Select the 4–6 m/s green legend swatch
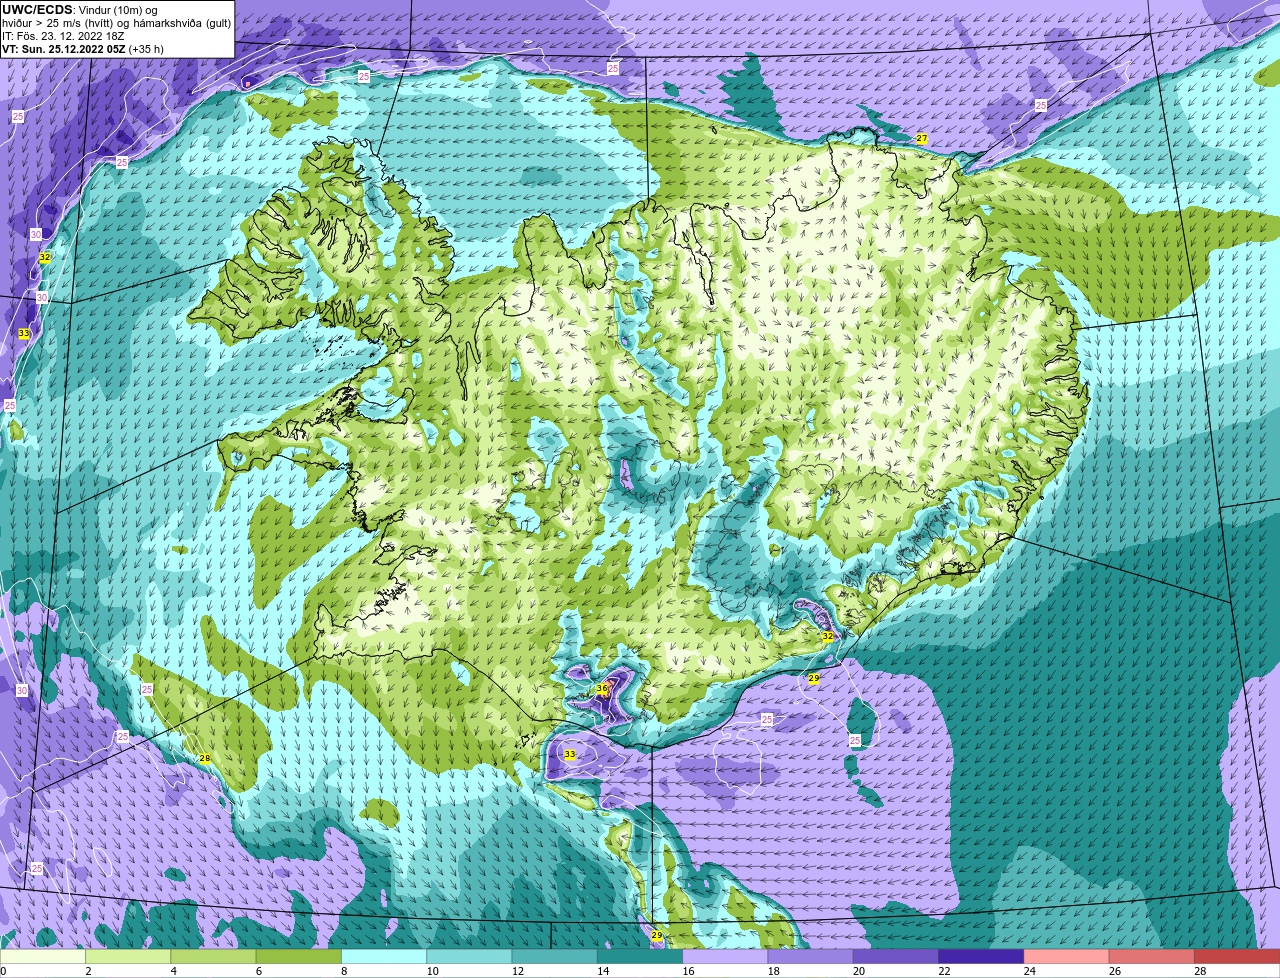The height and width of the screenshot is (978, 1280). click(213, 956)
